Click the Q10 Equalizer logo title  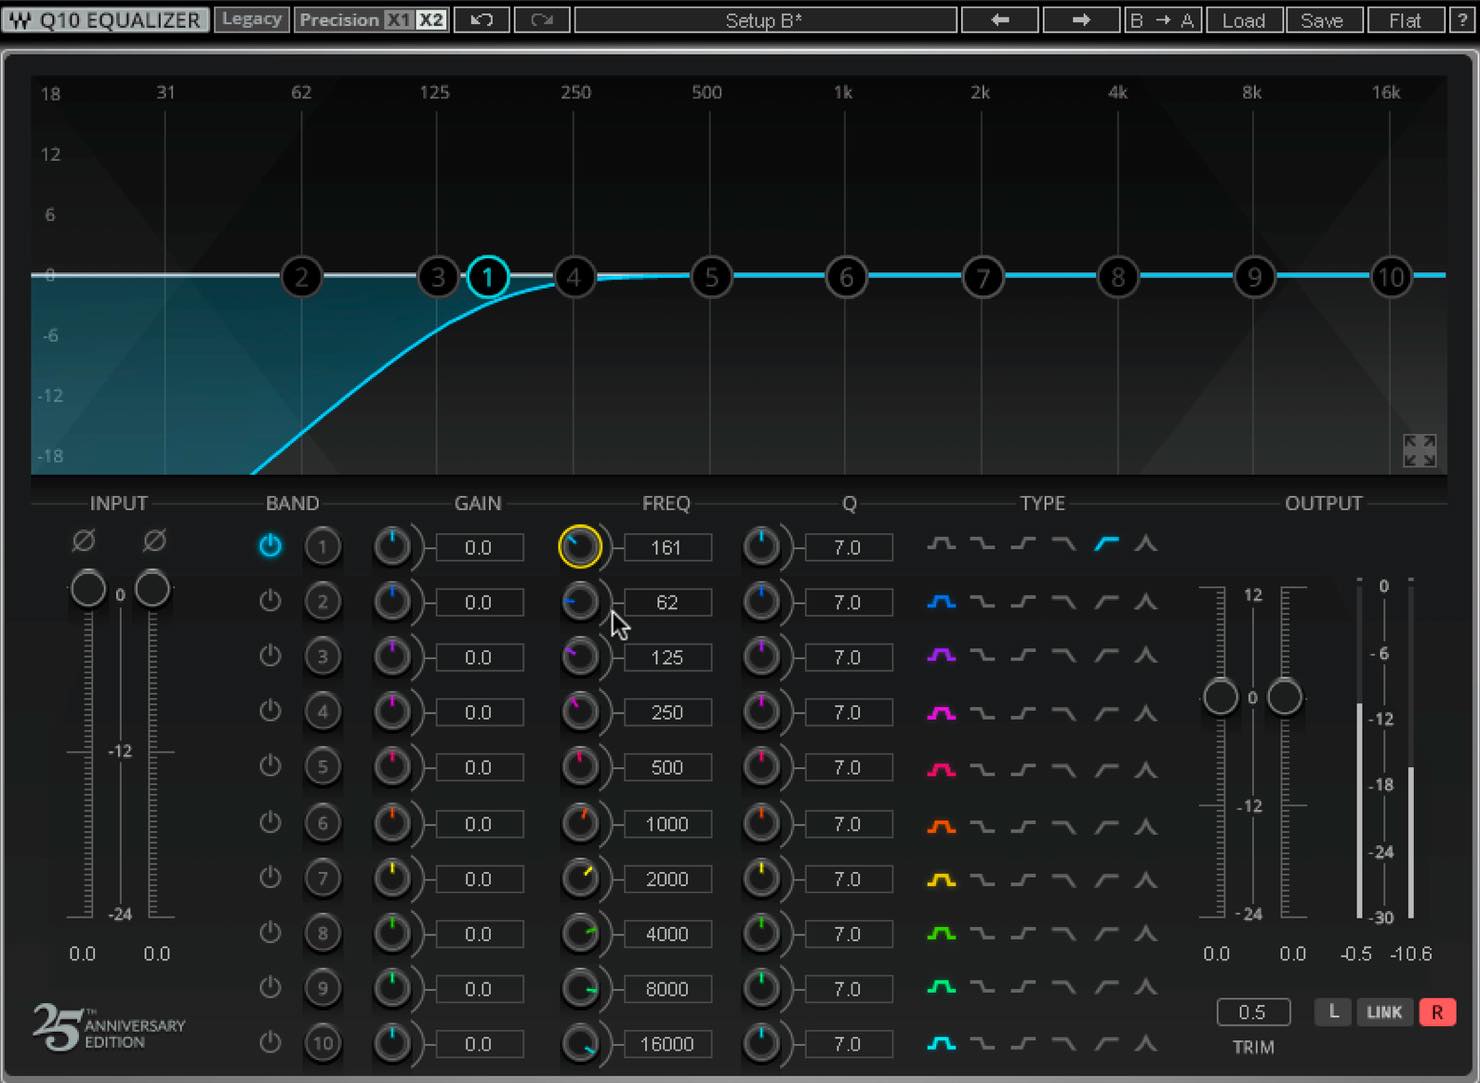click(106, 19)
